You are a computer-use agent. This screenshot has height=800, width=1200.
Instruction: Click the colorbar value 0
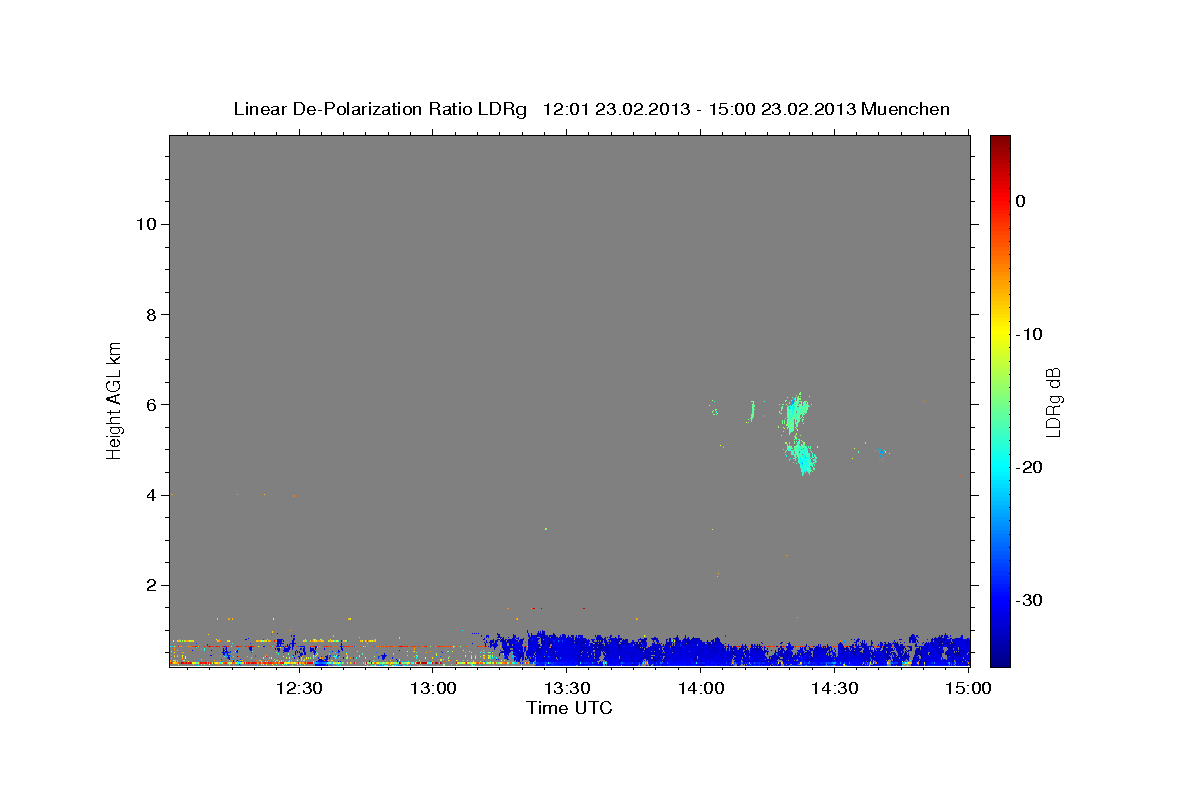(1021, 201)
